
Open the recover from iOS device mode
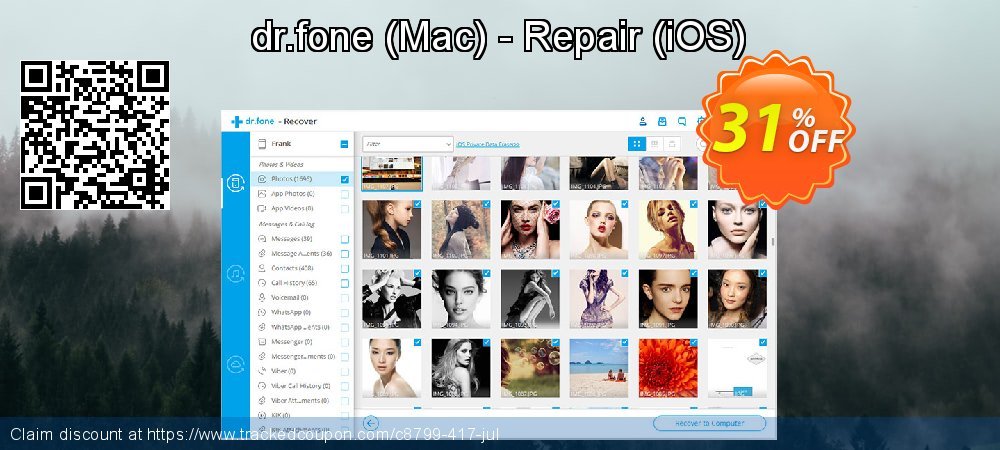coord(235,184)
